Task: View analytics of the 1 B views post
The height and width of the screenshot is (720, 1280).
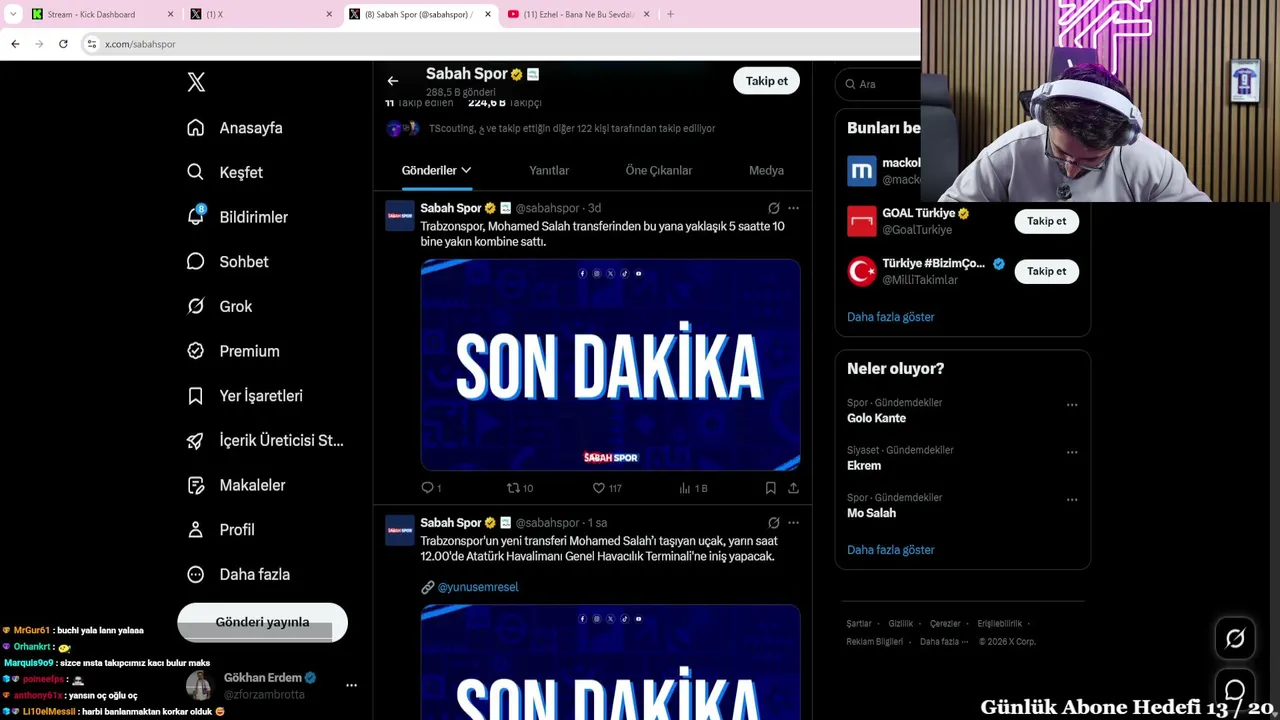Action: tap(693, 488)
